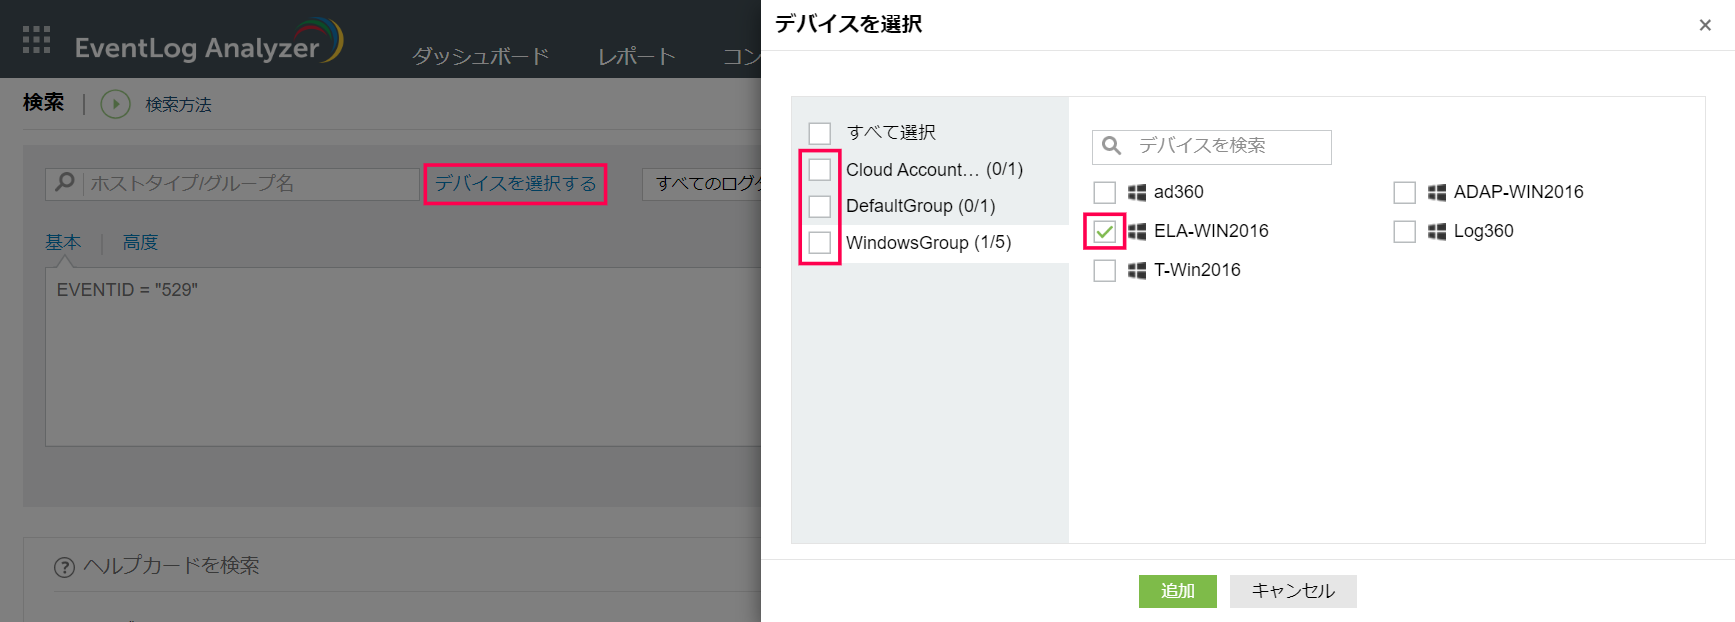Click the Windows icon beside Log360
Viewport: 1735px width, 622px height.
pyautogui.click(x=1437, y=231)
